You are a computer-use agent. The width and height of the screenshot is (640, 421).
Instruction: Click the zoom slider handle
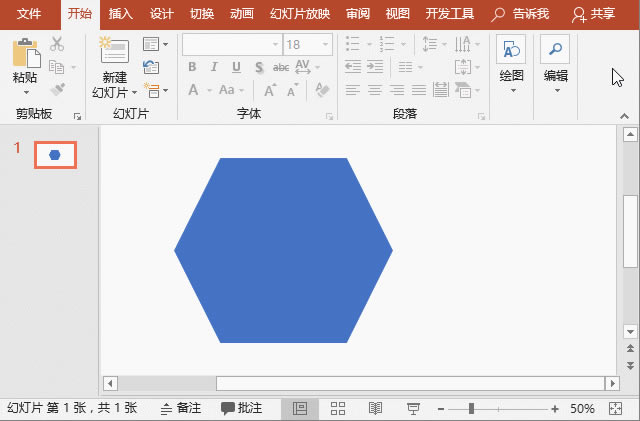[471, 408]
